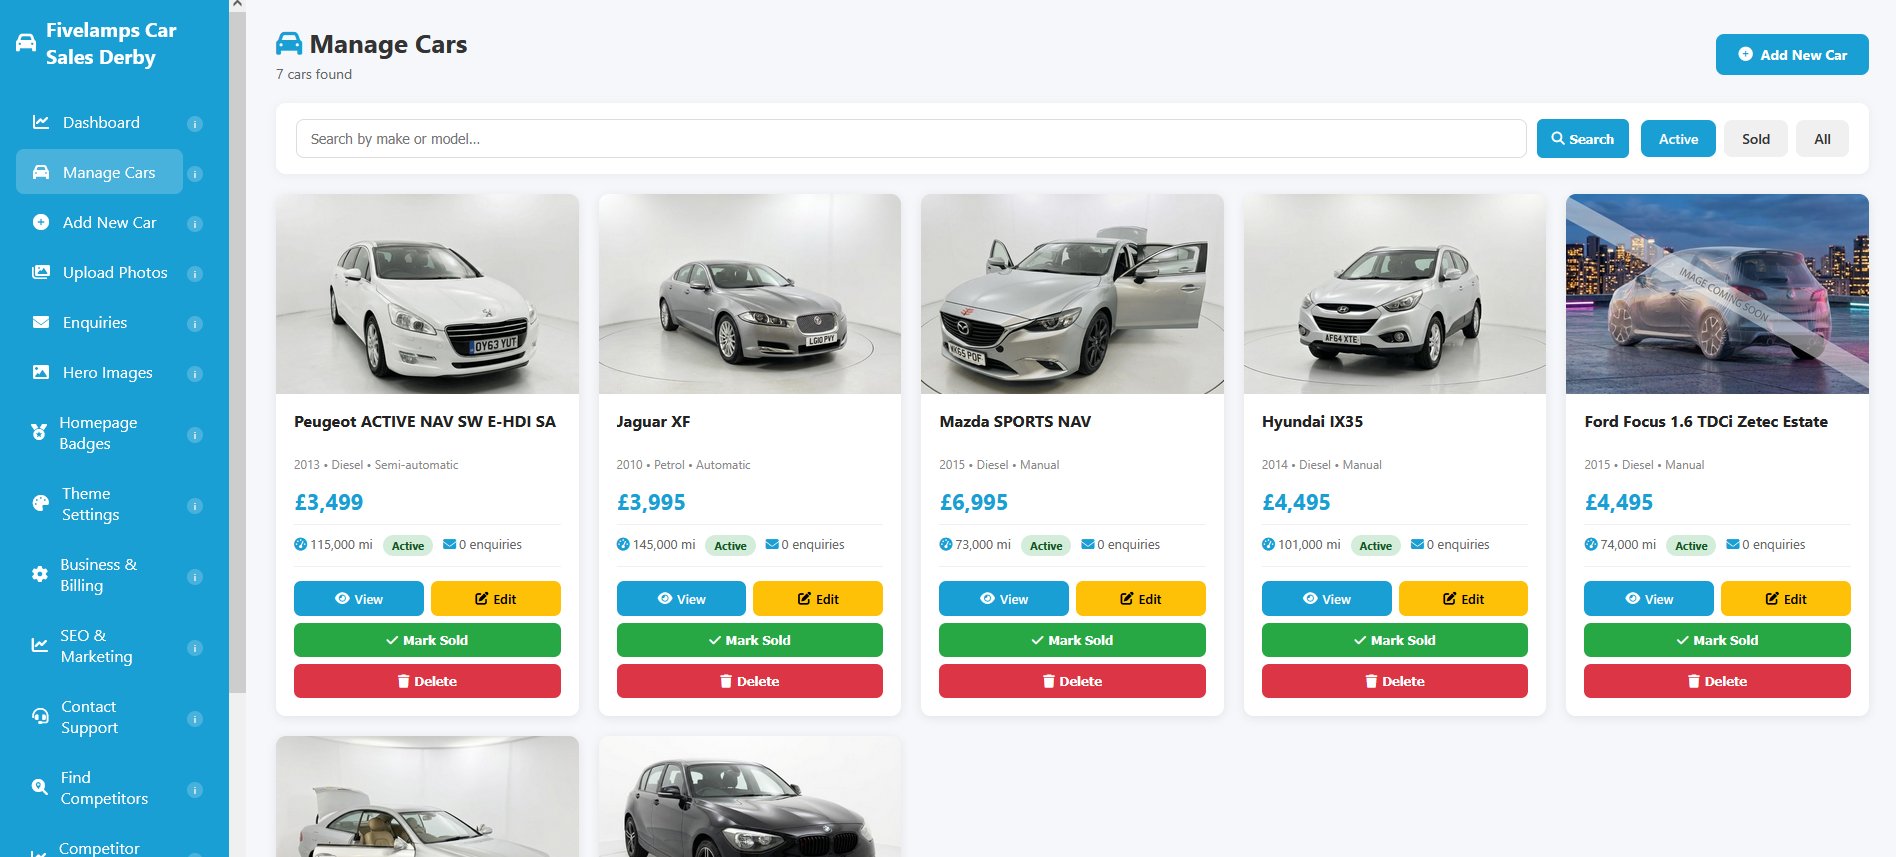The height and width of the screenshot is (857, 1896).
Task: Open Find Competitors tool
Action: [x=99, y=788]
